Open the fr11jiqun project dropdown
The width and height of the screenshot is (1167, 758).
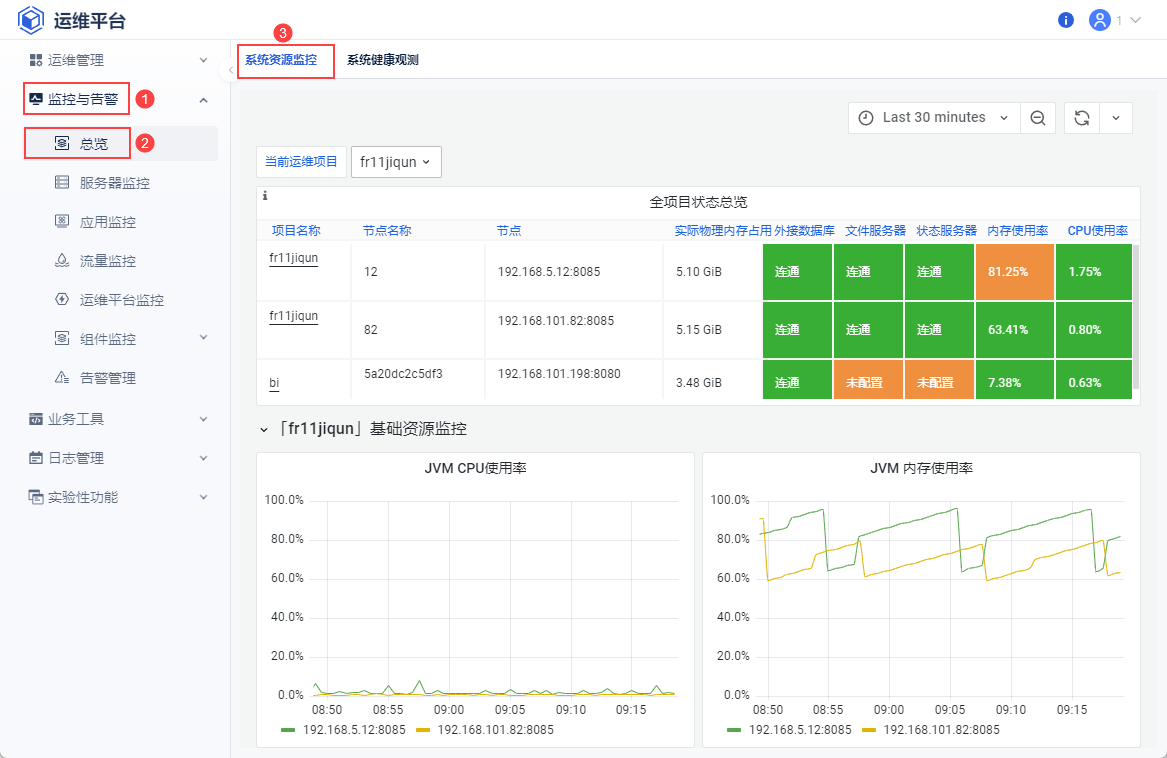[x=396, y=162]
